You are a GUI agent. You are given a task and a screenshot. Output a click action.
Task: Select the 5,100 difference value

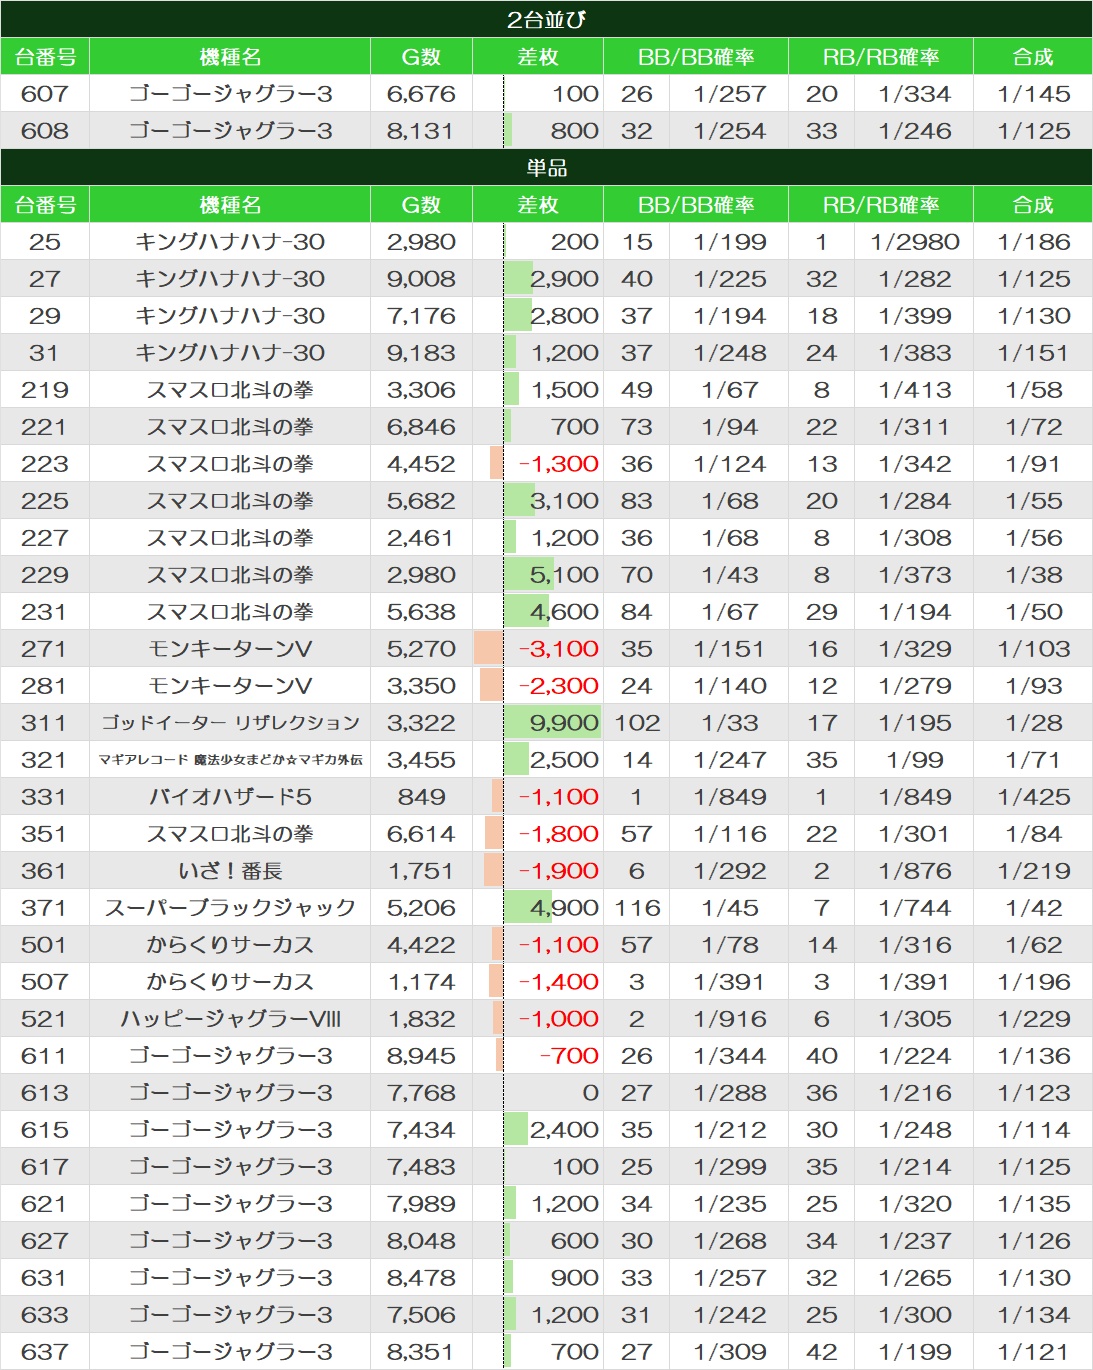[x=565, y=575]
